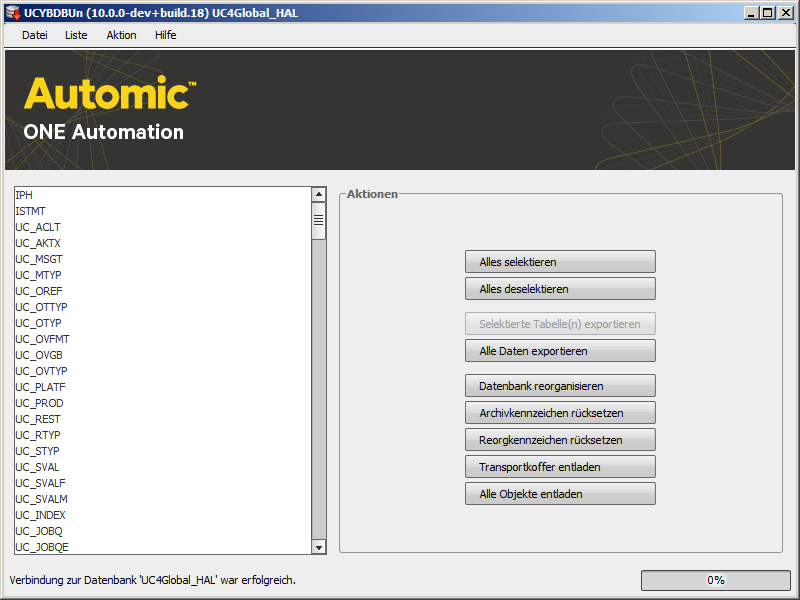The height and width of the screenshot is (600, 800).
Task: Select the ISTMT table entry
Action: 163,211
